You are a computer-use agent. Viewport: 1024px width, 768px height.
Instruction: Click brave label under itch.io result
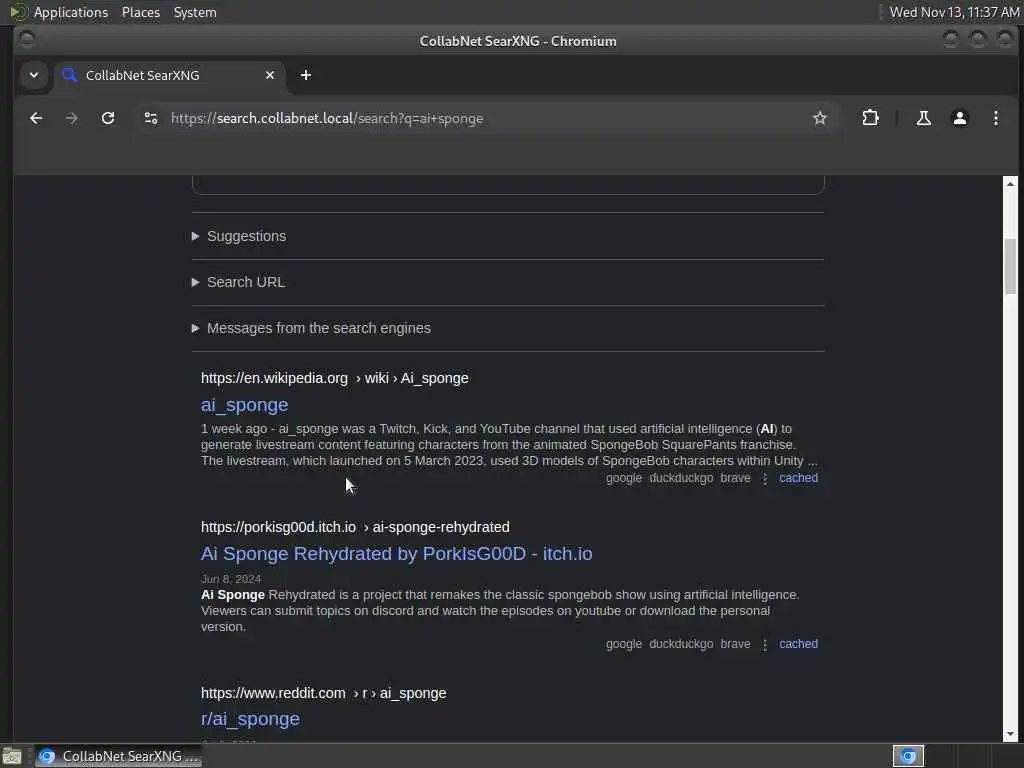pyautogui.click(x=735, y=644)
